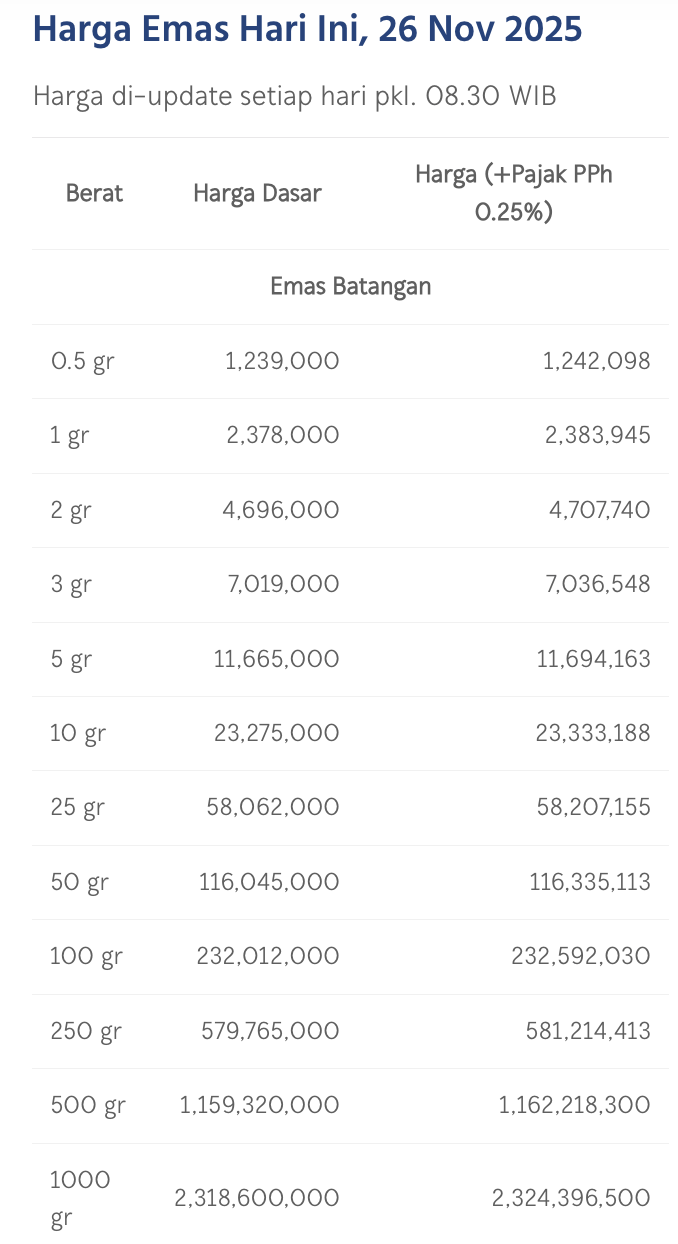Click the Harga Dasar column header
The image size is (678, 1244).
click(x=257, y=193)
